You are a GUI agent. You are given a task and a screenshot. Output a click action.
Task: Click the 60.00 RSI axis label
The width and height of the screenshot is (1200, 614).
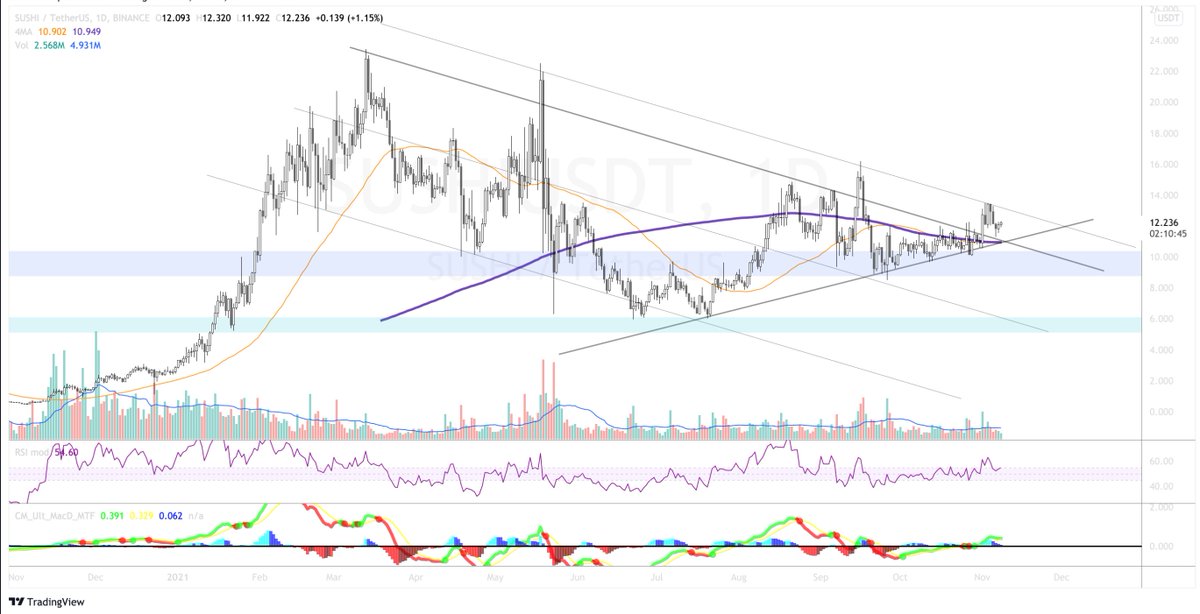(x=1162, y=462)
